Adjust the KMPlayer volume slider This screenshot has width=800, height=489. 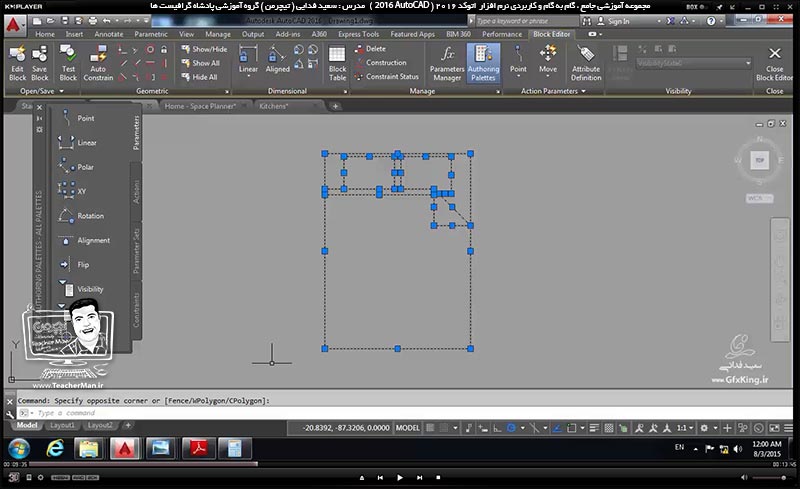click(769, 478)
